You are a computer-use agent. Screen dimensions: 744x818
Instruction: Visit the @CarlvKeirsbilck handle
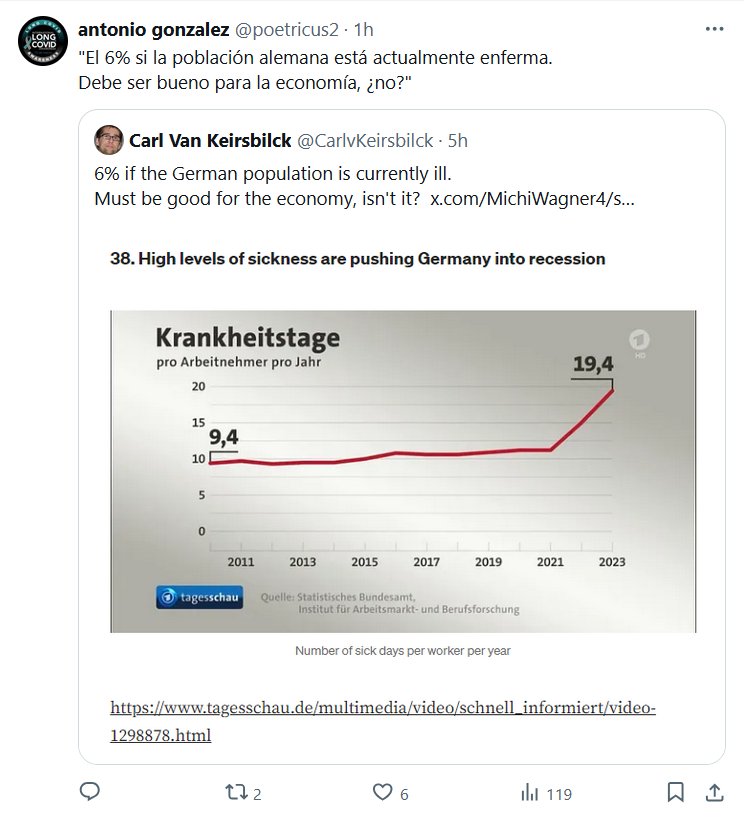366,141
